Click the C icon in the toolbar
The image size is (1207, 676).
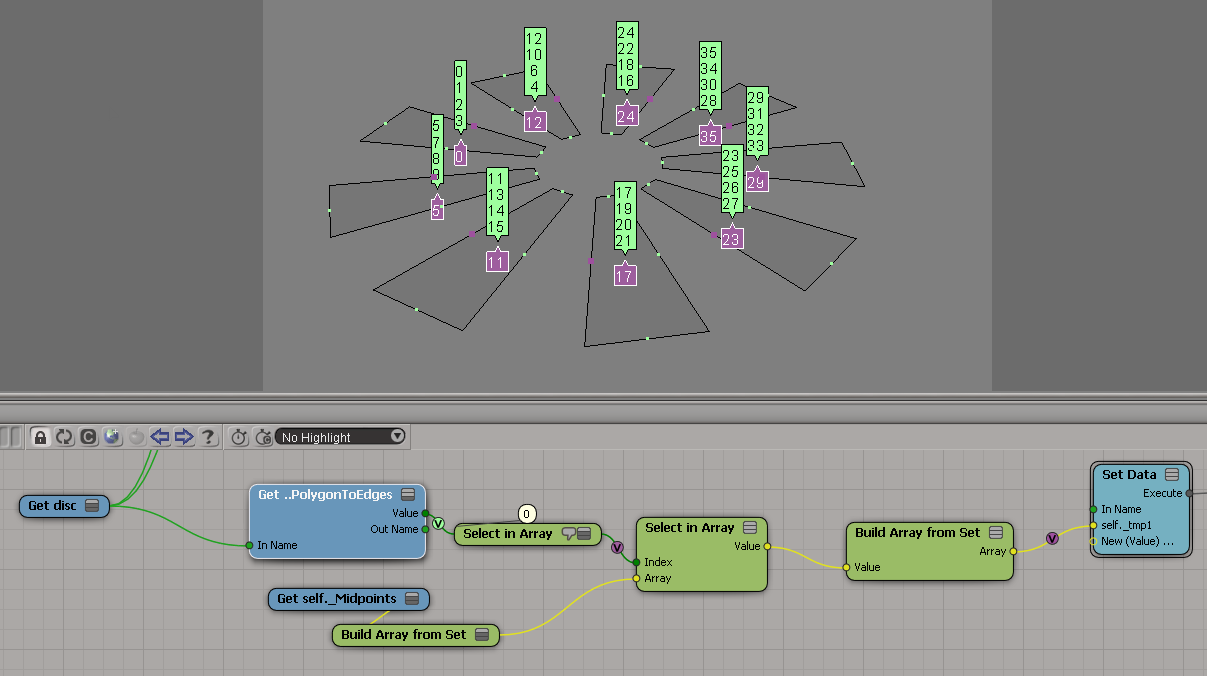(88, 437)
